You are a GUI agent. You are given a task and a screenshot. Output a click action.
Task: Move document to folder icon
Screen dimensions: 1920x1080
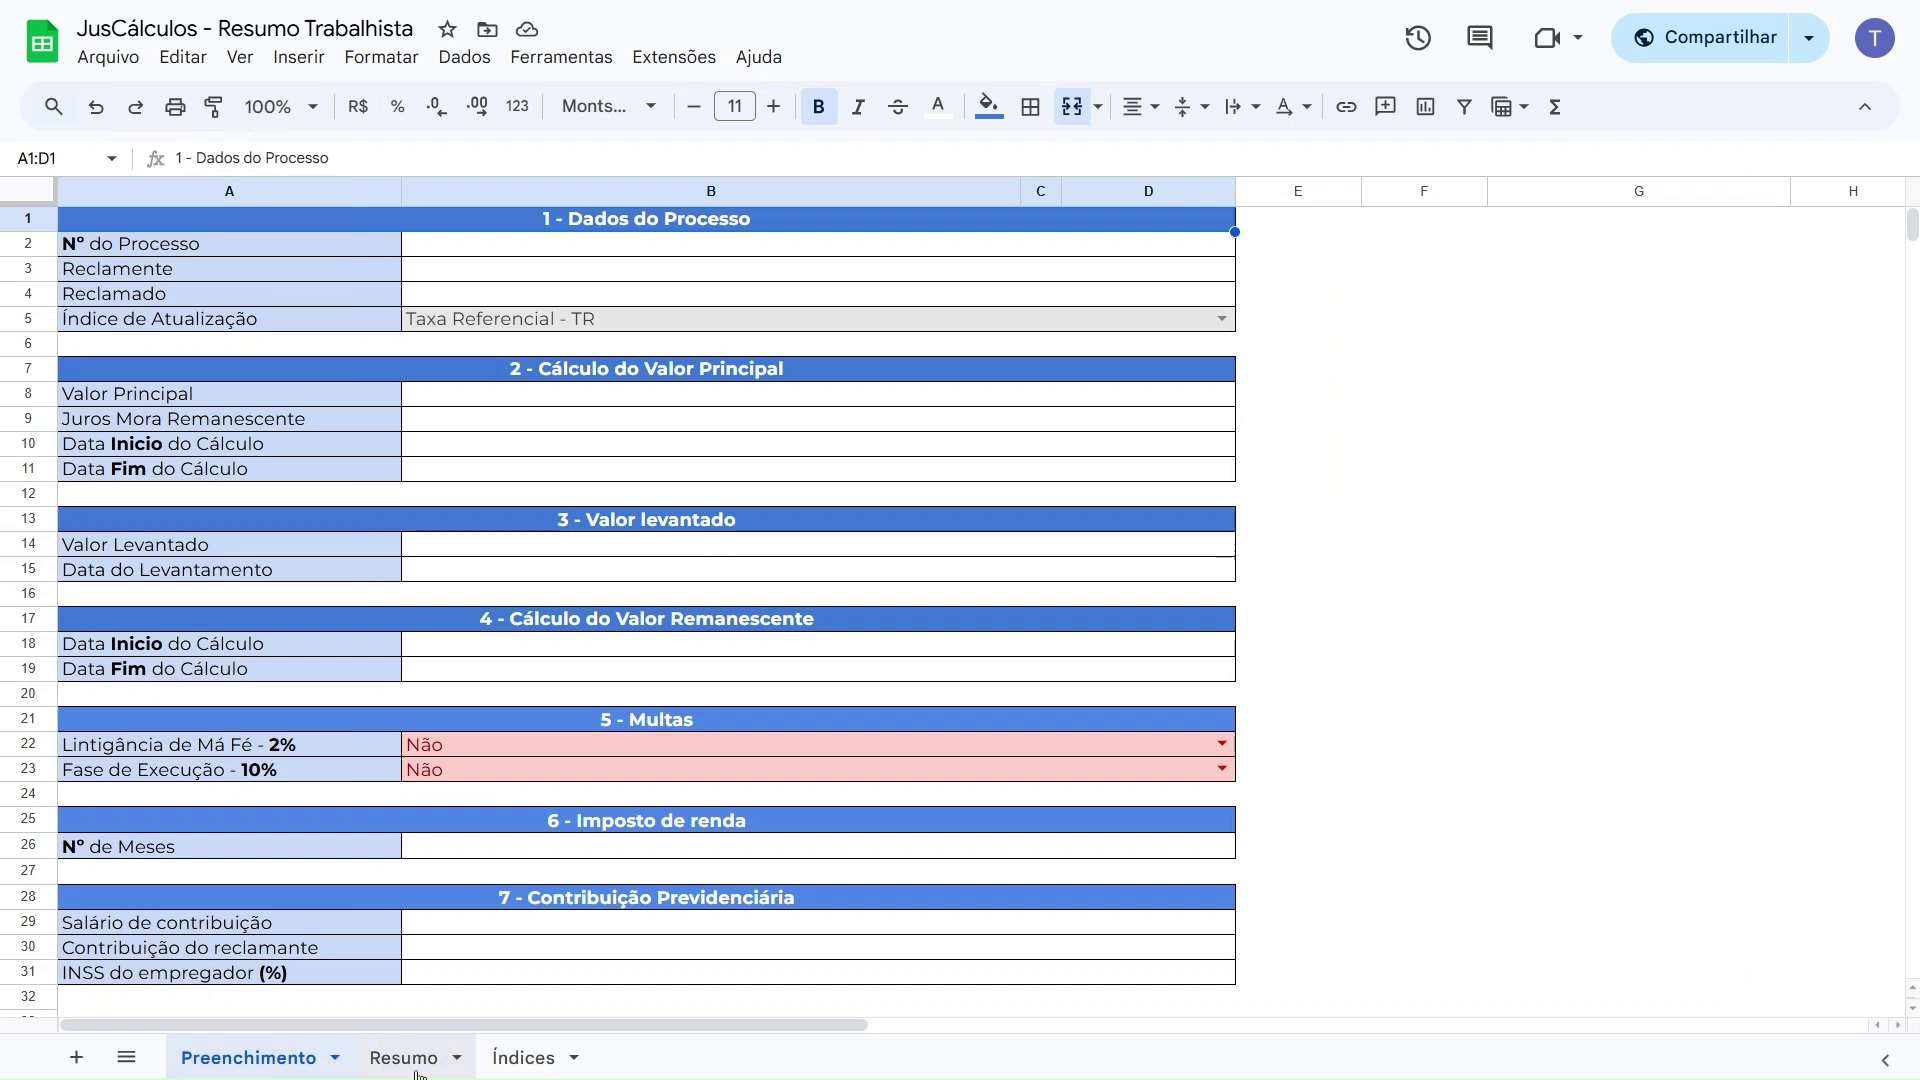[487, 29]
